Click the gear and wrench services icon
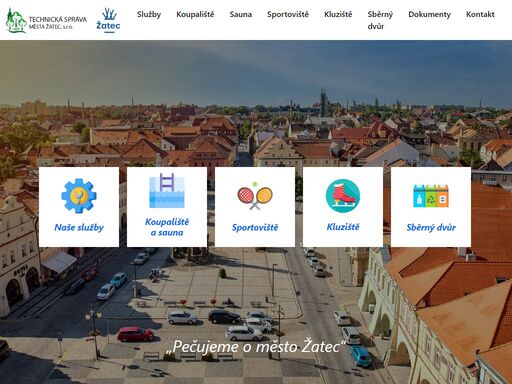The height and width of the screenshot is (384, 512). 79,196
